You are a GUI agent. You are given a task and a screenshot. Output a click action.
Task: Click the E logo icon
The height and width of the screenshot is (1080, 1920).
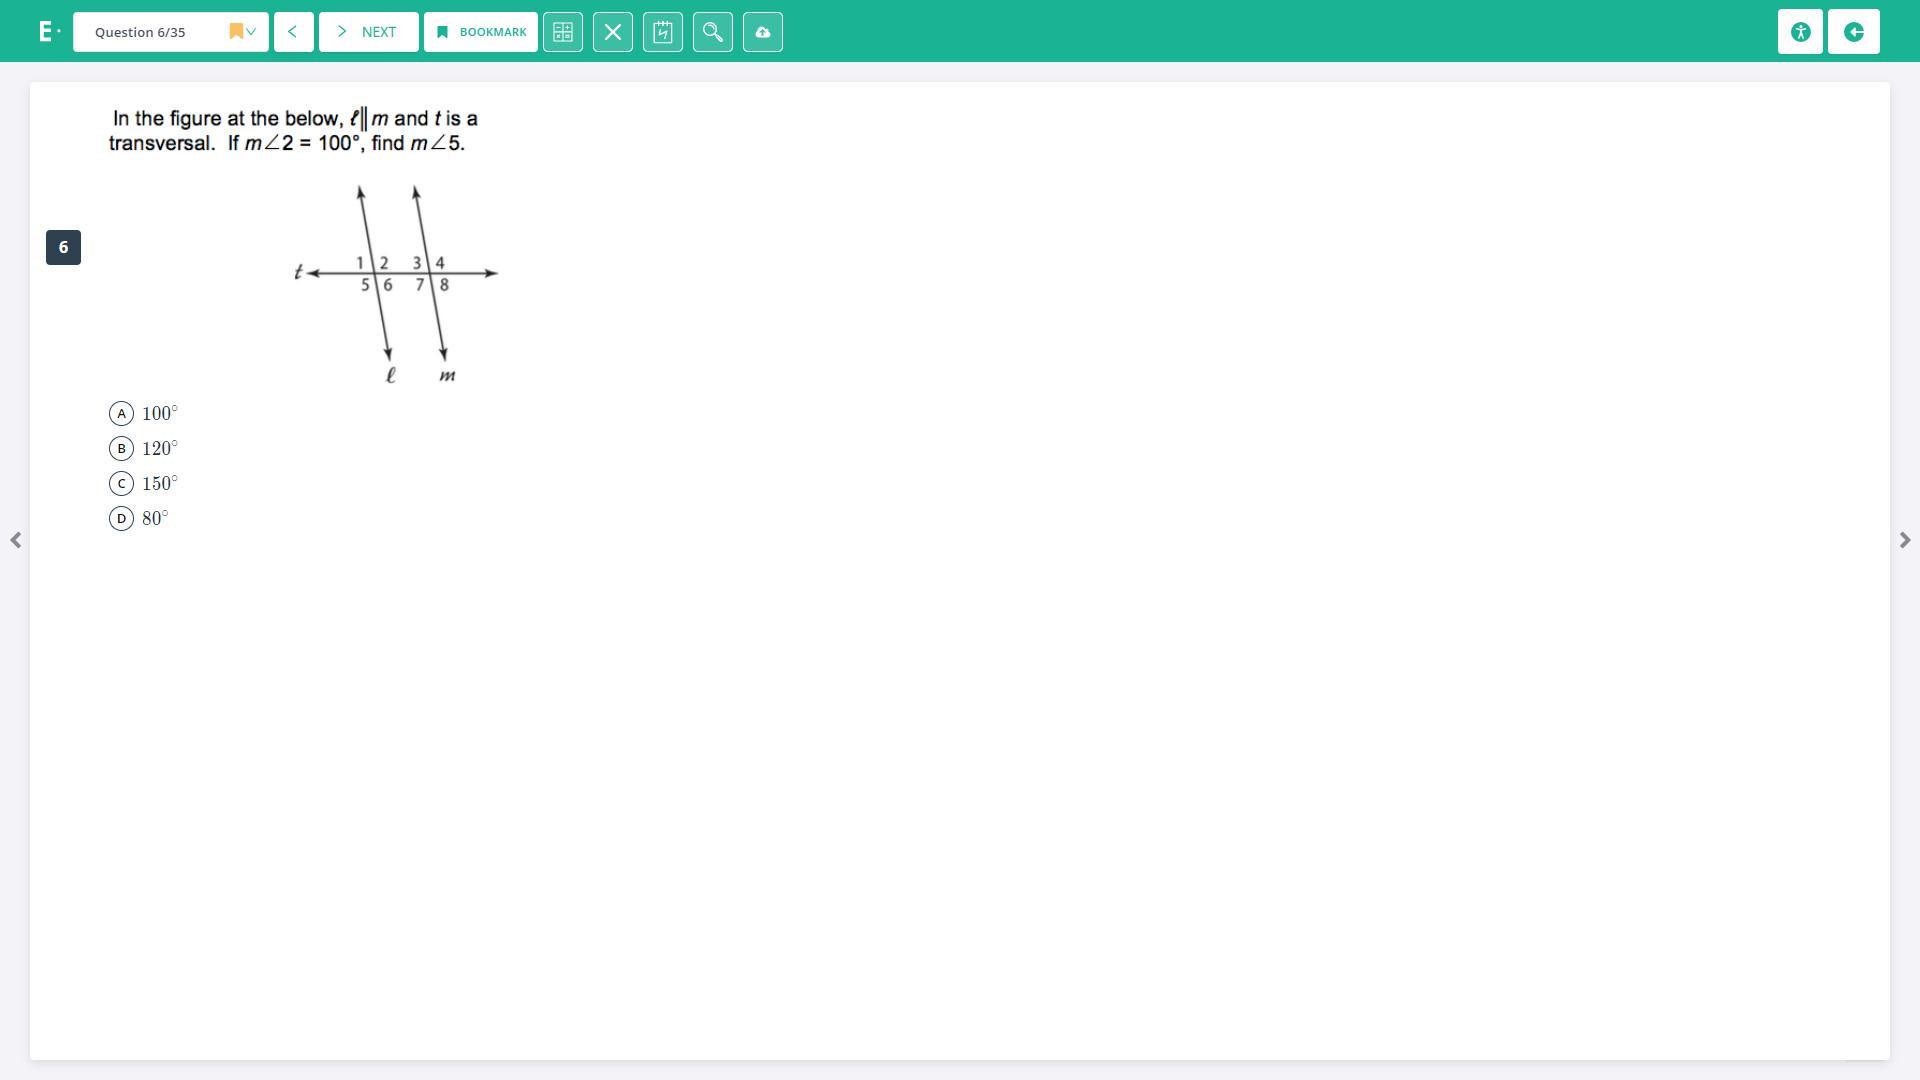pyautogui.click(x=46, y=32)
